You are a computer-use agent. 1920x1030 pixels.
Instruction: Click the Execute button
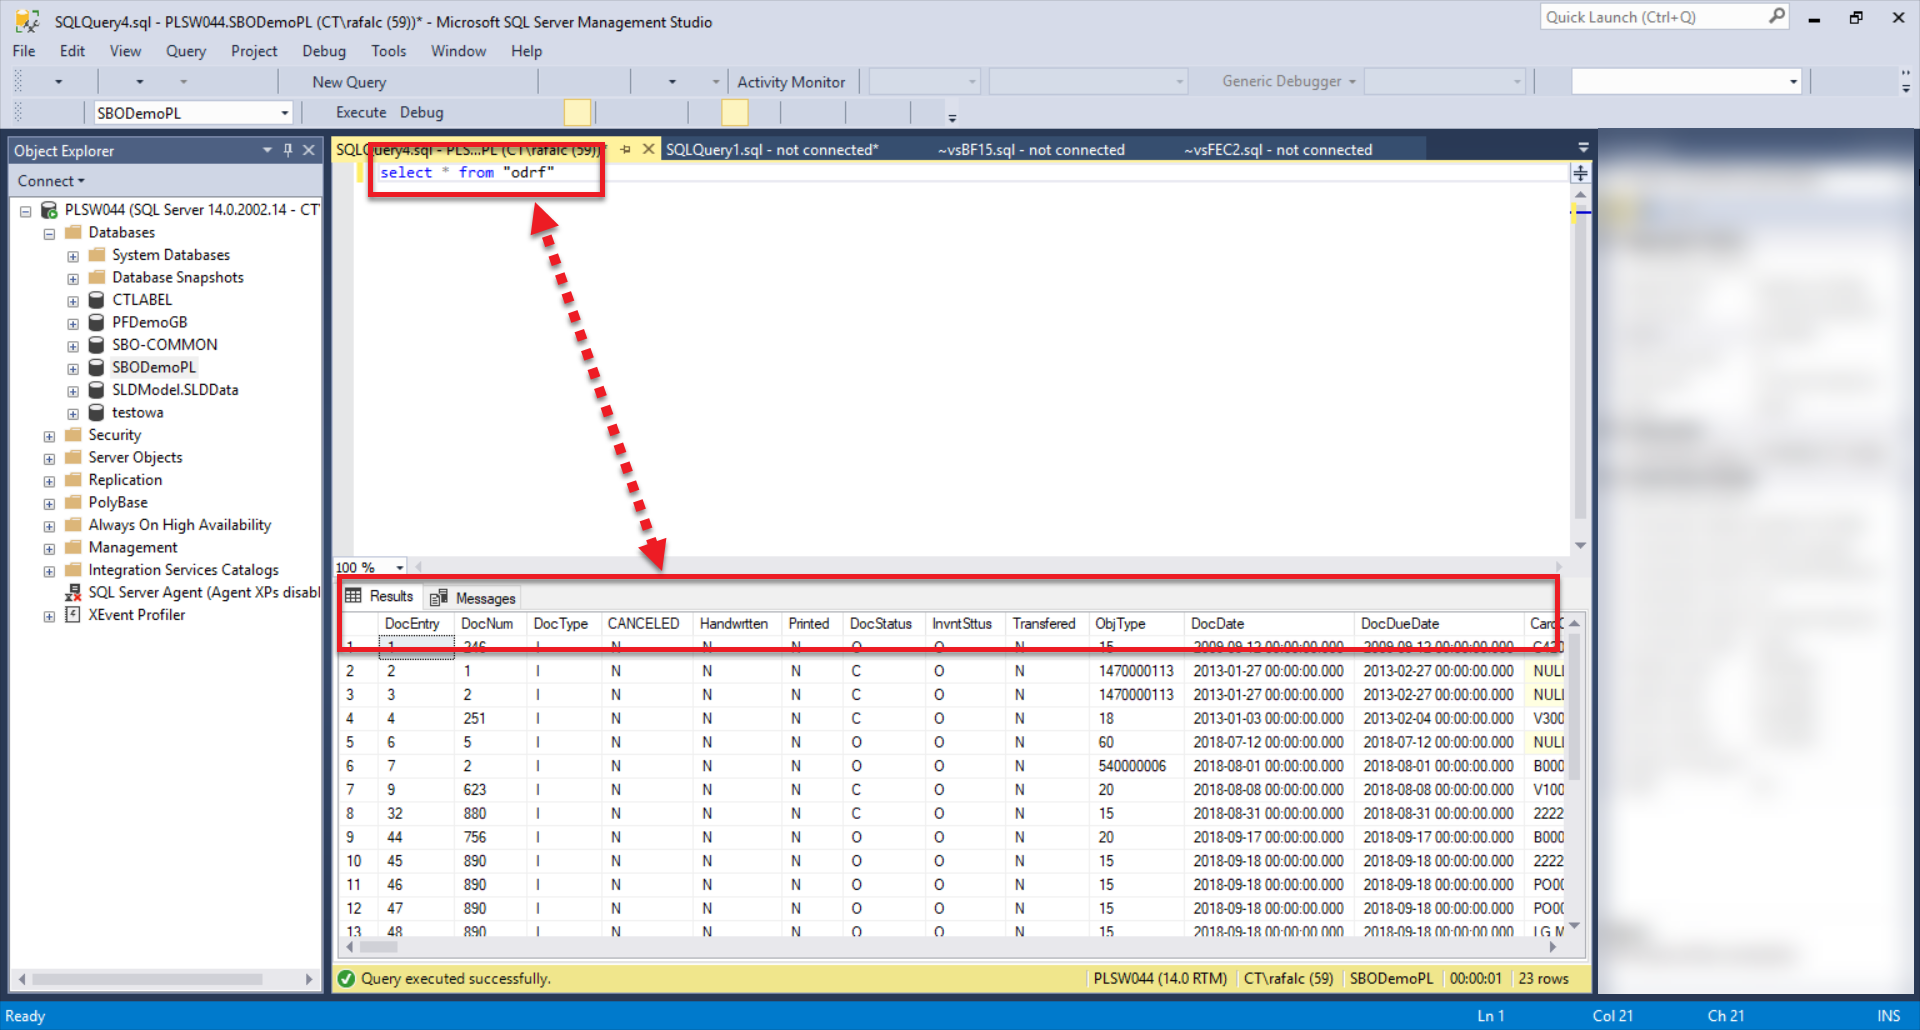click(x=360, y=112)
